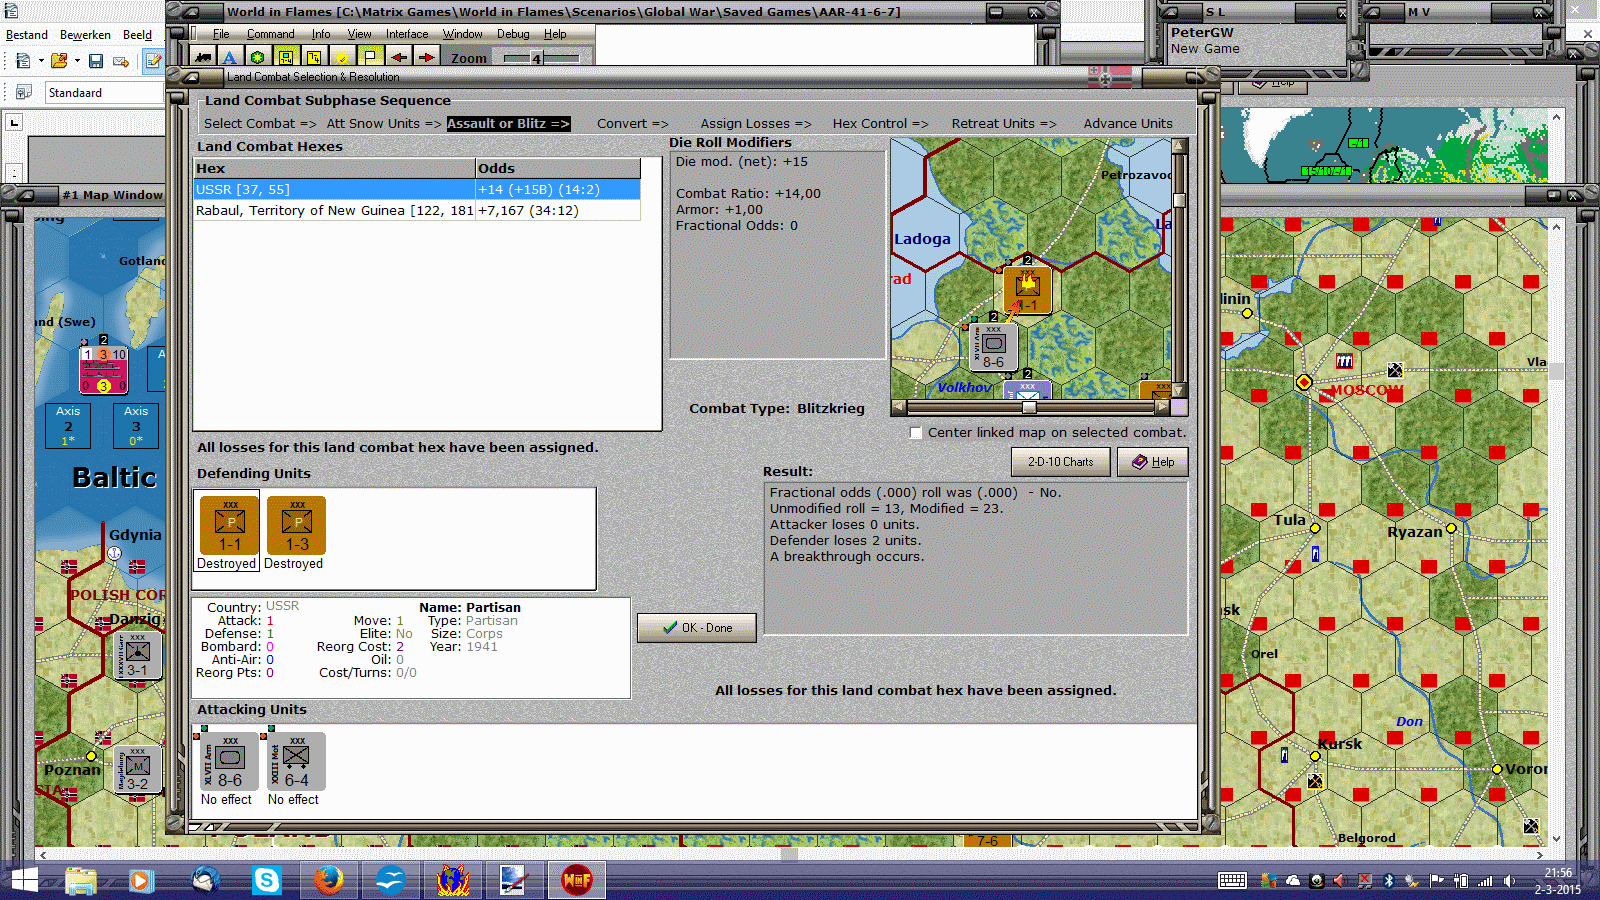Open the File menu
1600x900 pixels.
(221, 34)
